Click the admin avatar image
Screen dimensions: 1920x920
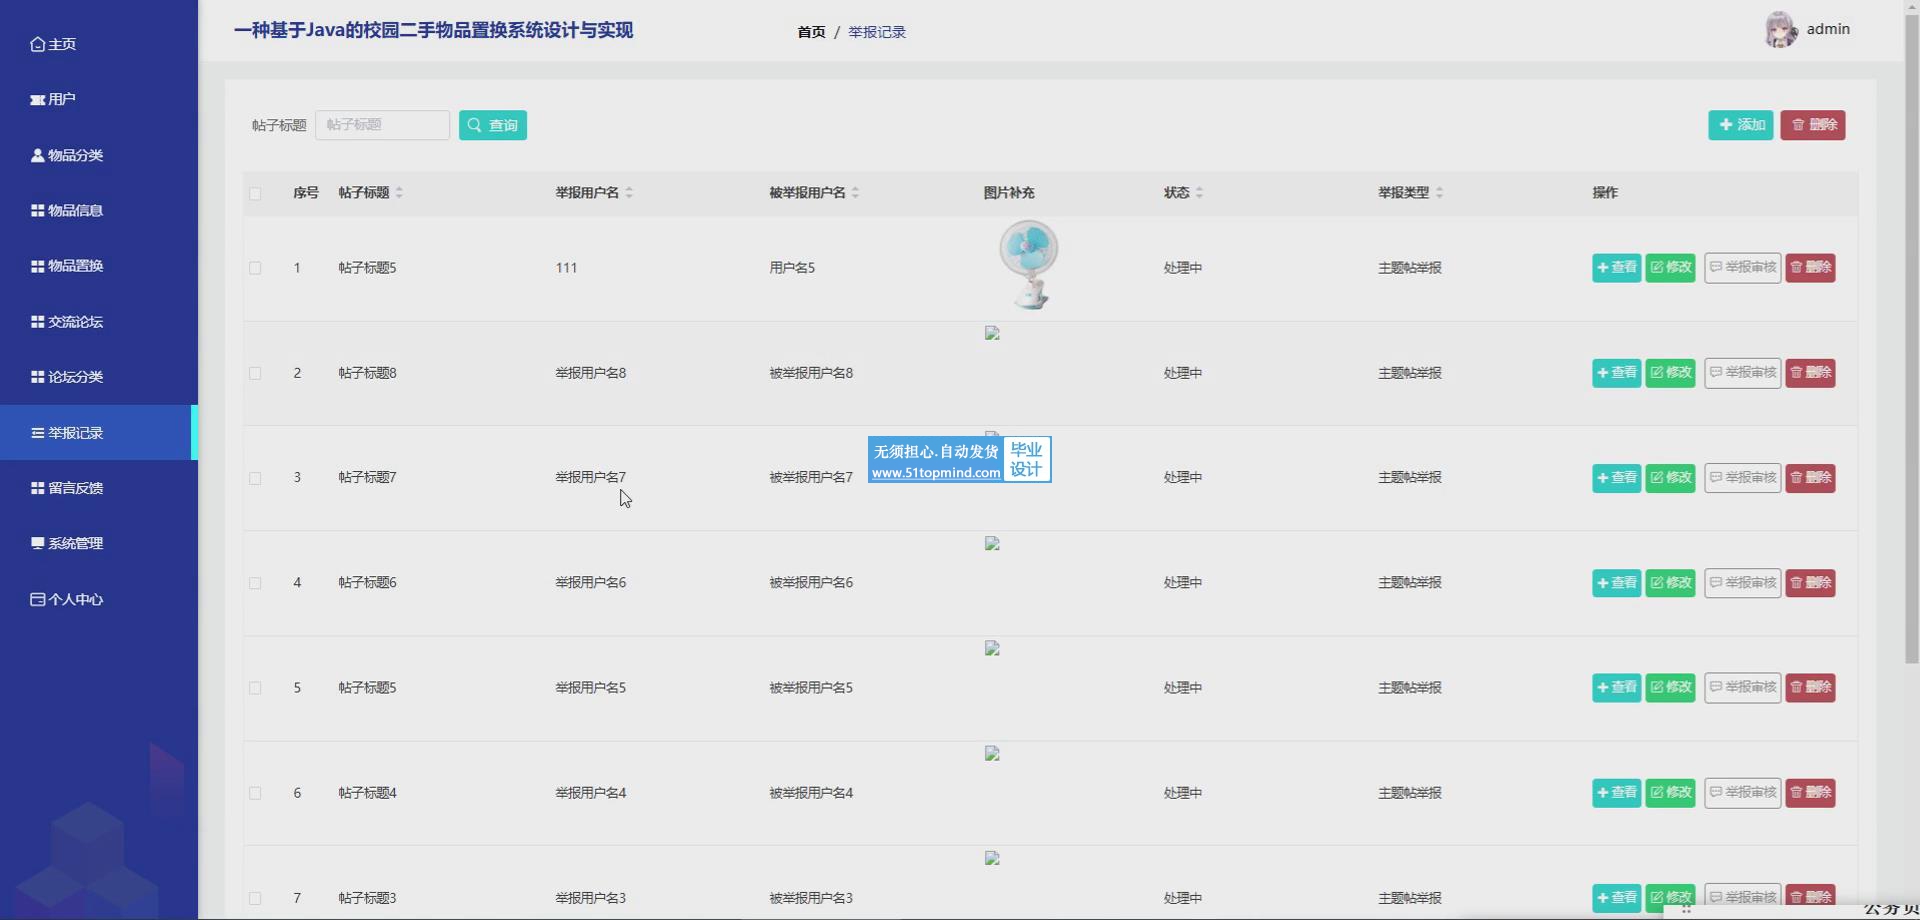click(1780, 30)
